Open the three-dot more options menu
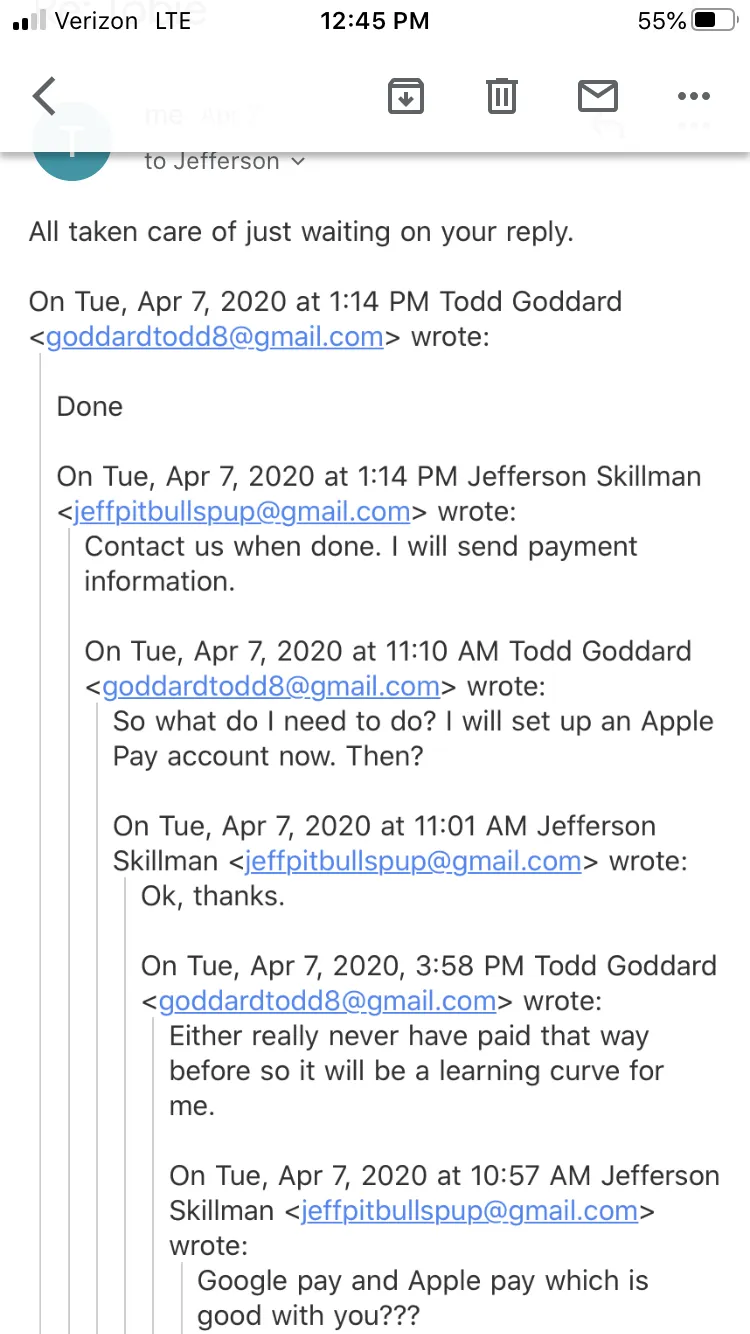Image resolution: width=750 pixels, height=1334 pixels. click(694, 96)
